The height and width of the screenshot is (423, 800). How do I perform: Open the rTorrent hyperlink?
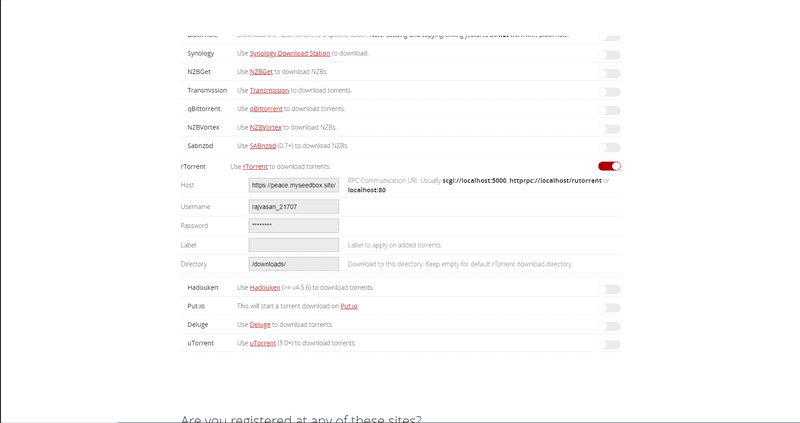pos(255,167)
